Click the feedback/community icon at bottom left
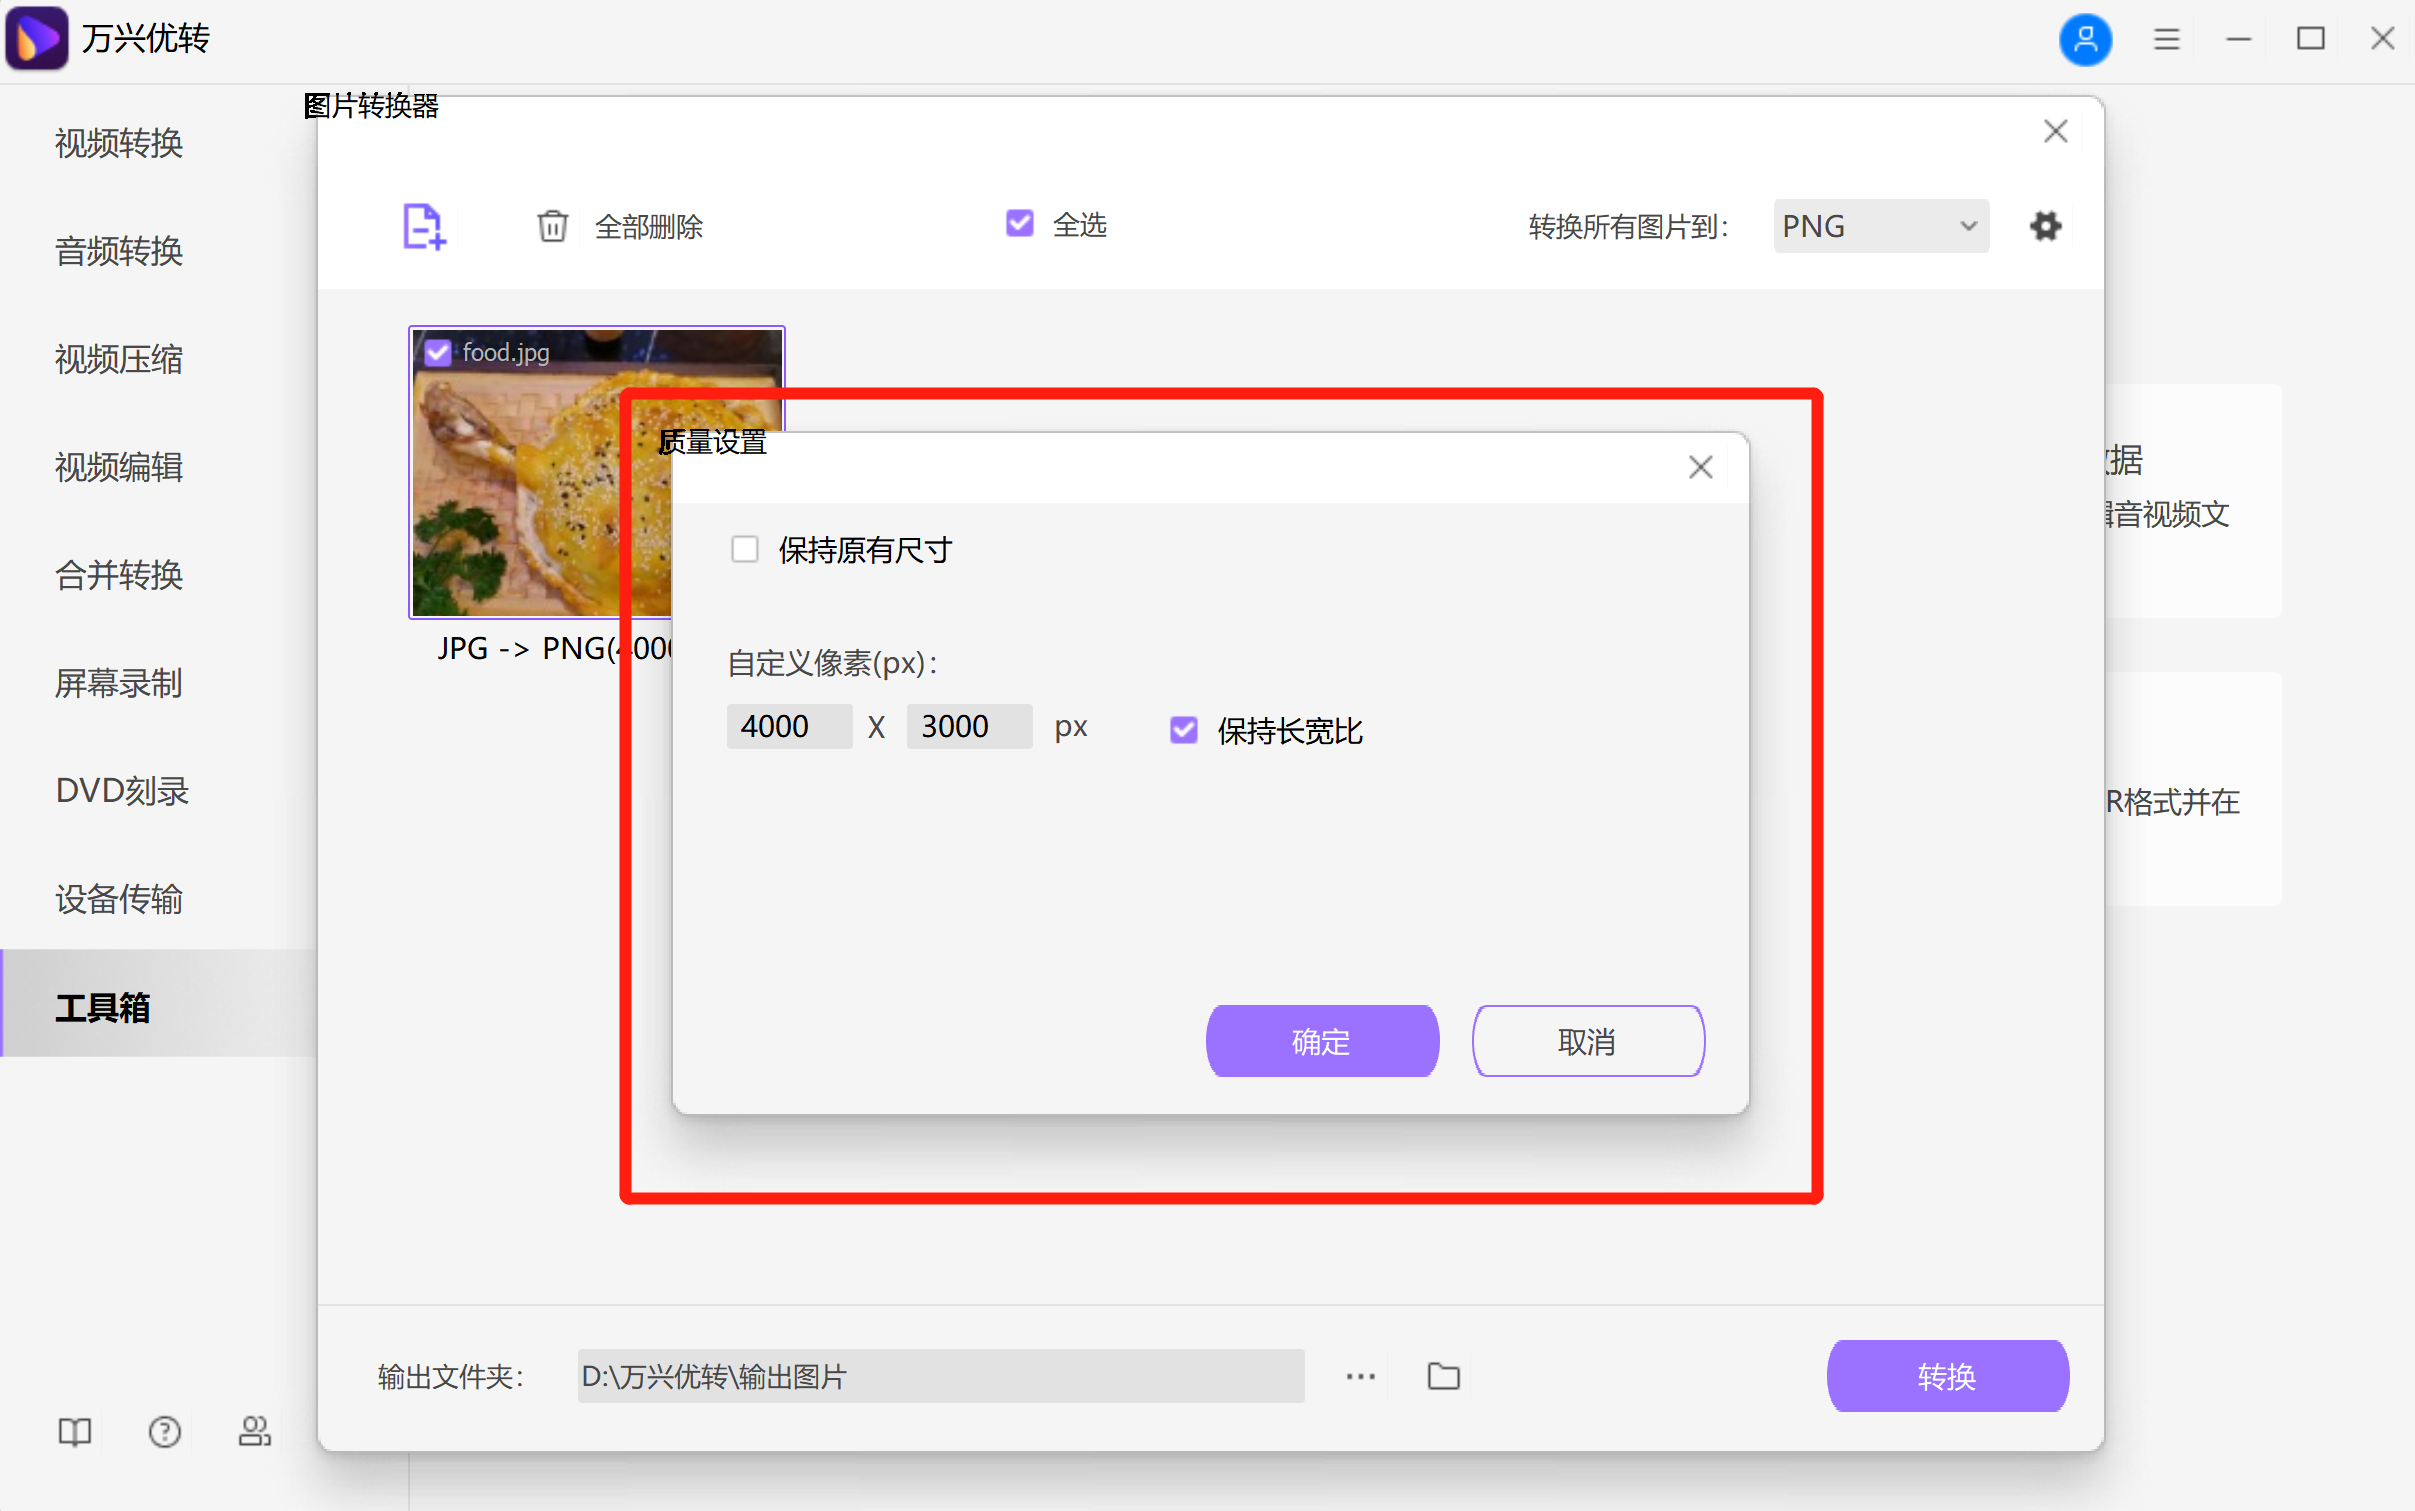 coord(254,1432)
